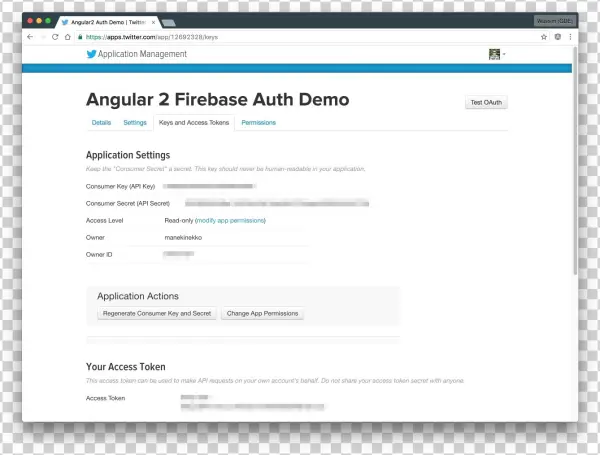Click the Read-only access level text
Viewport: 600px width, 455px height.
[179, 220]
